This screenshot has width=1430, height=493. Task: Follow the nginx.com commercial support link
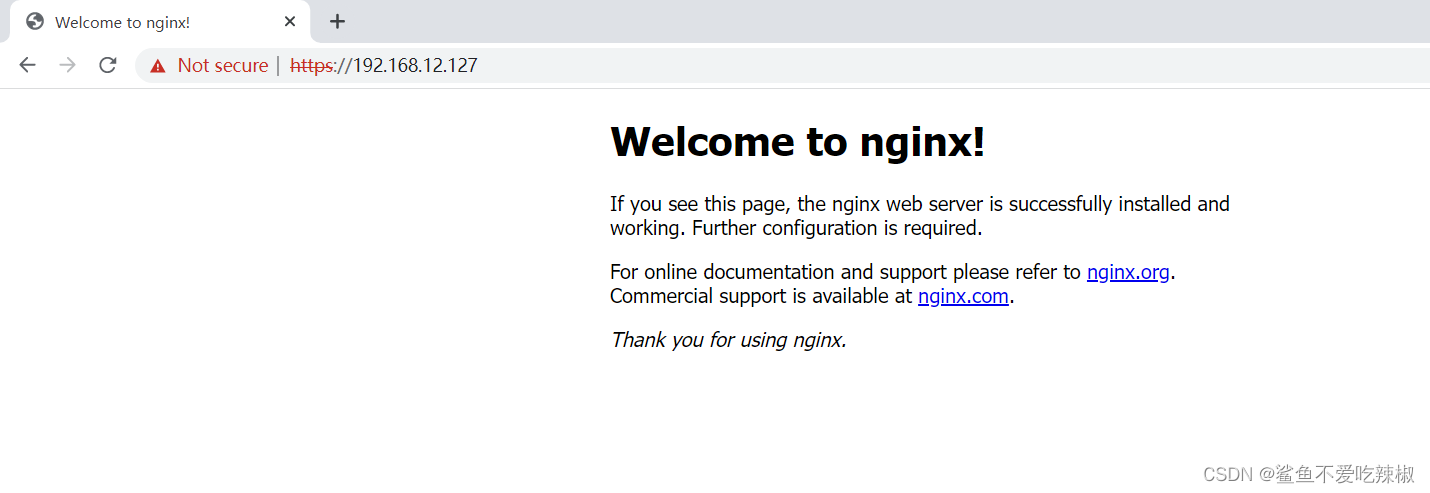pyautogui.click(x=963, y=296)
